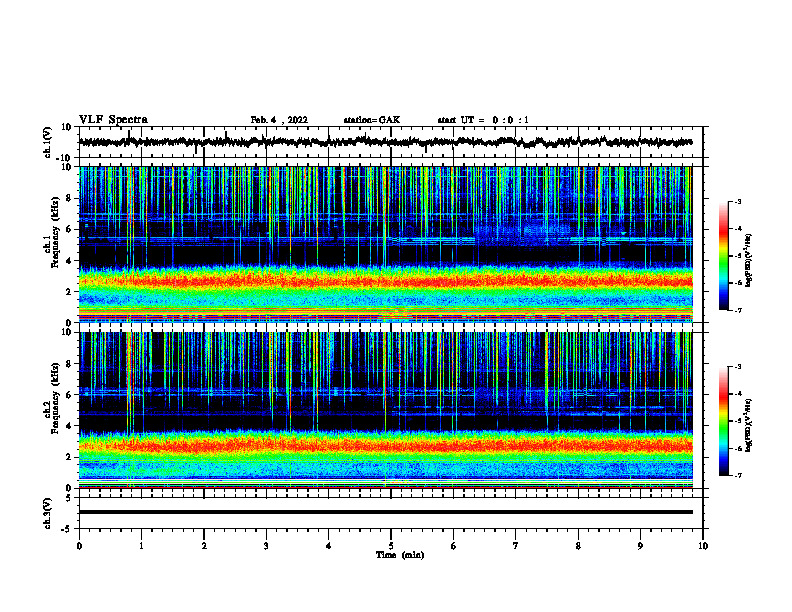This screenshot has width=792, height=612.
Task: Click the ch.1 spectrogram panel
Action: (x=385, y=244)
